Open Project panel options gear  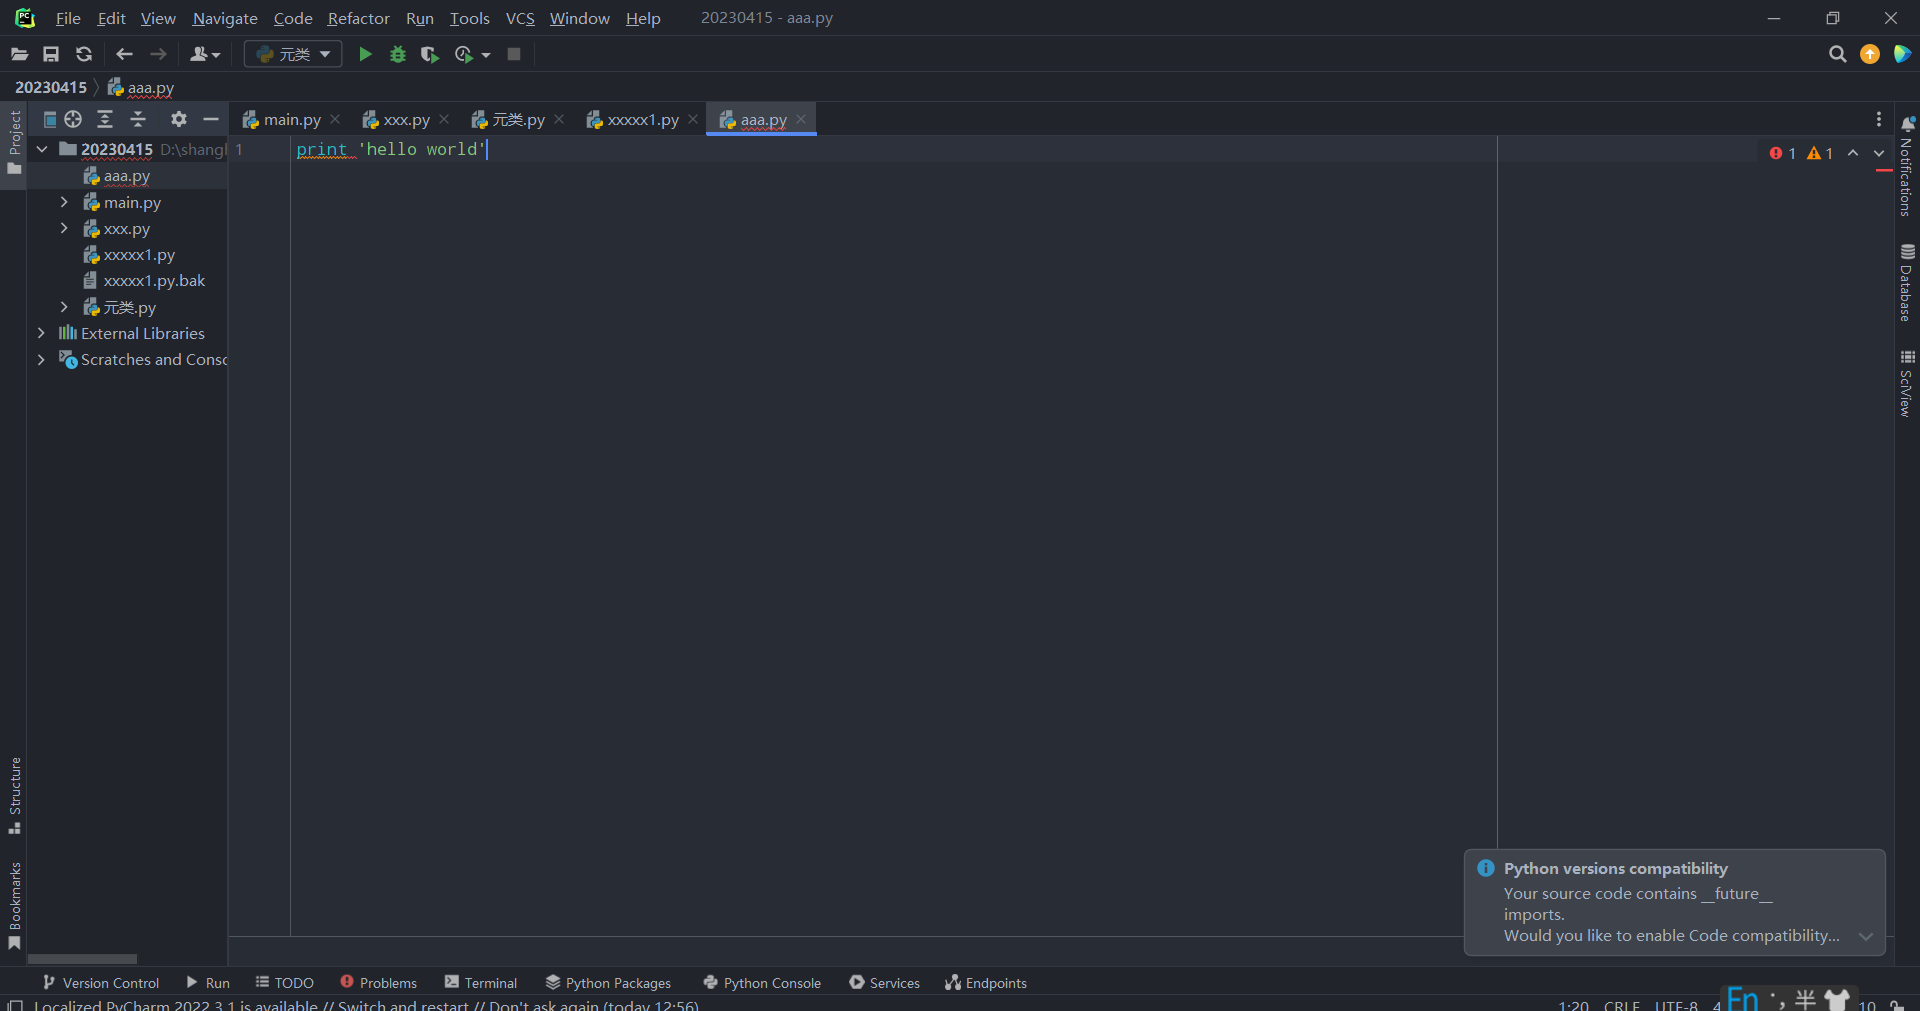pos(178,120)
